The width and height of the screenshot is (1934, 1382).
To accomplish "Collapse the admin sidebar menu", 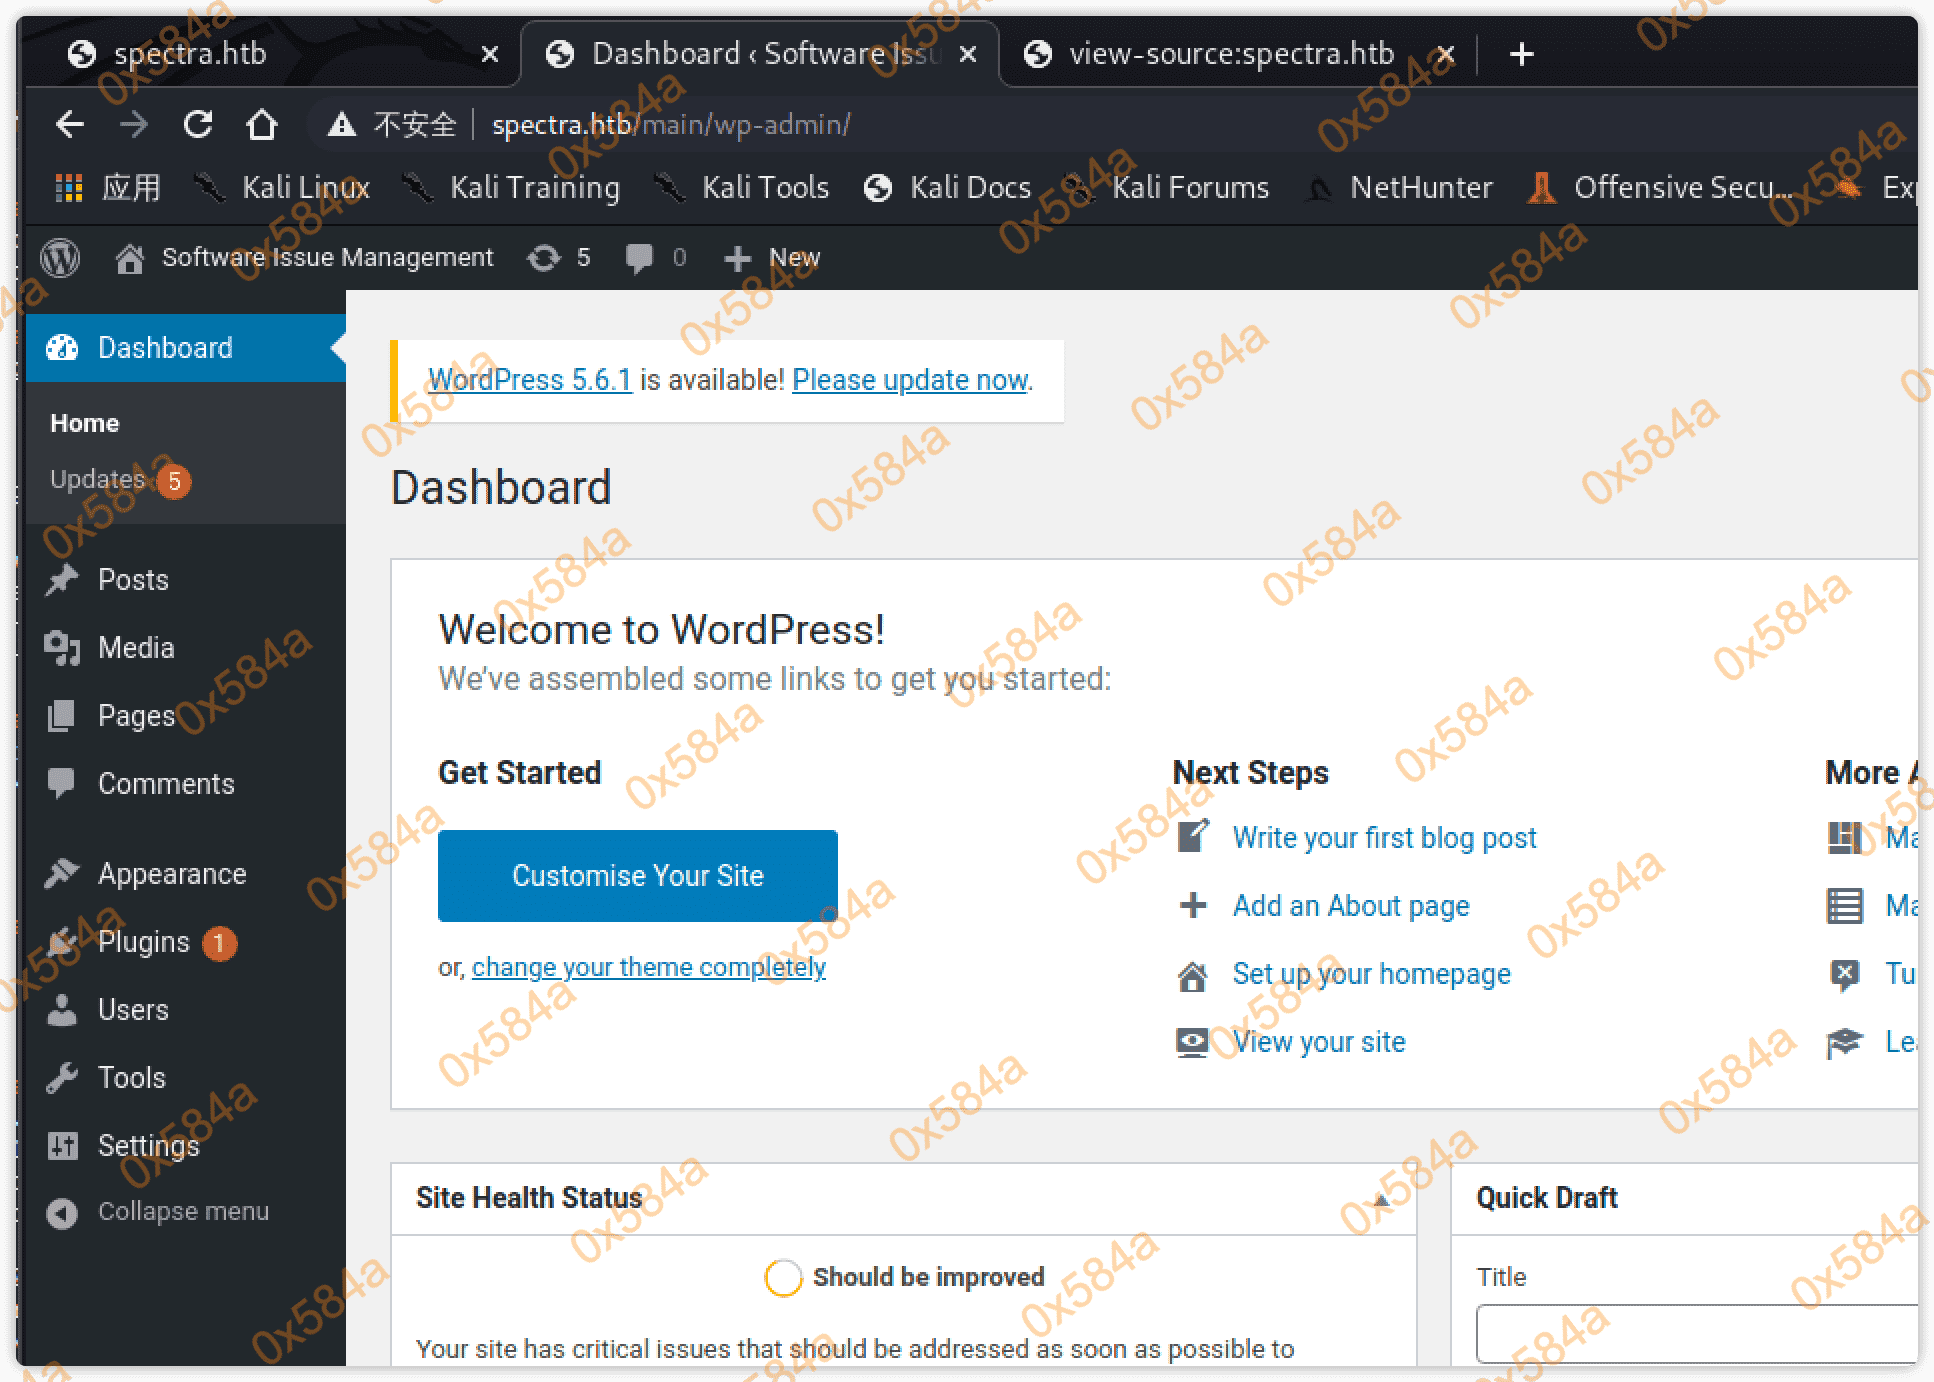I will point(182,1212).
